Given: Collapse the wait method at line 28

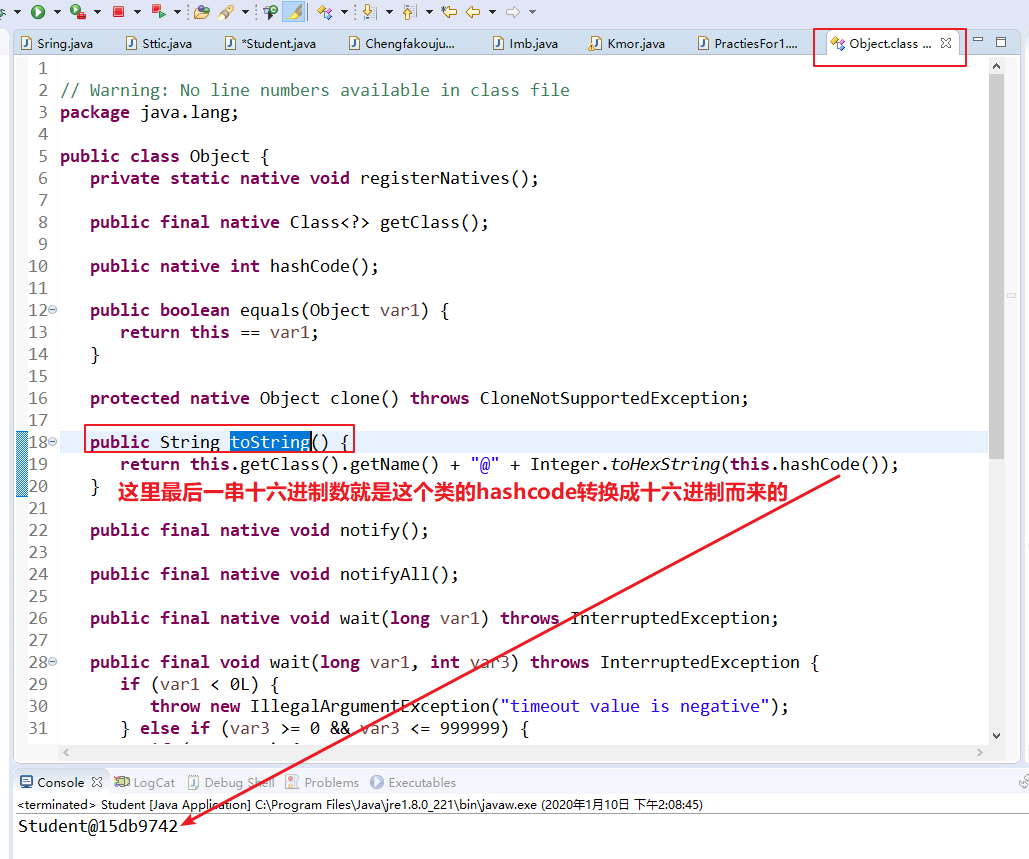Looking at the screenshot, I should (x=52, y=661).
